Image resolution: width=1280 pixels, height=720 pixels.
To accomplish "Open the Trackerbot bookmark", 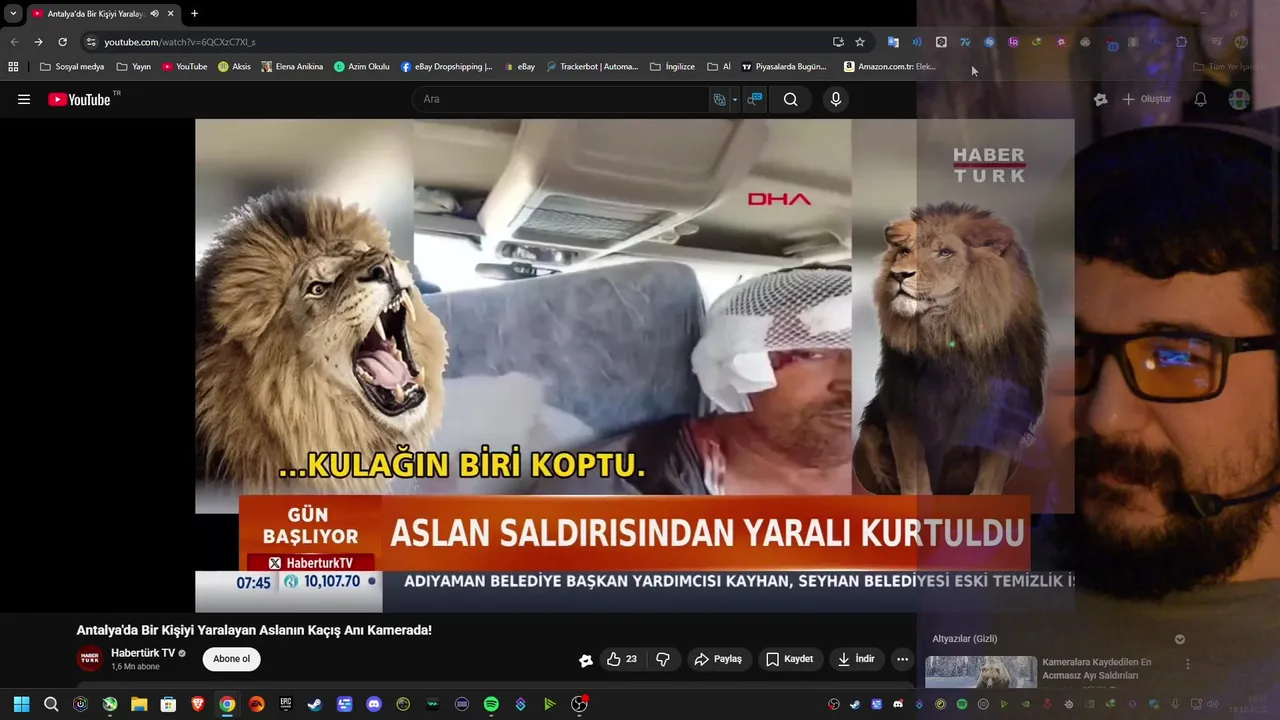I will [592, 67].
